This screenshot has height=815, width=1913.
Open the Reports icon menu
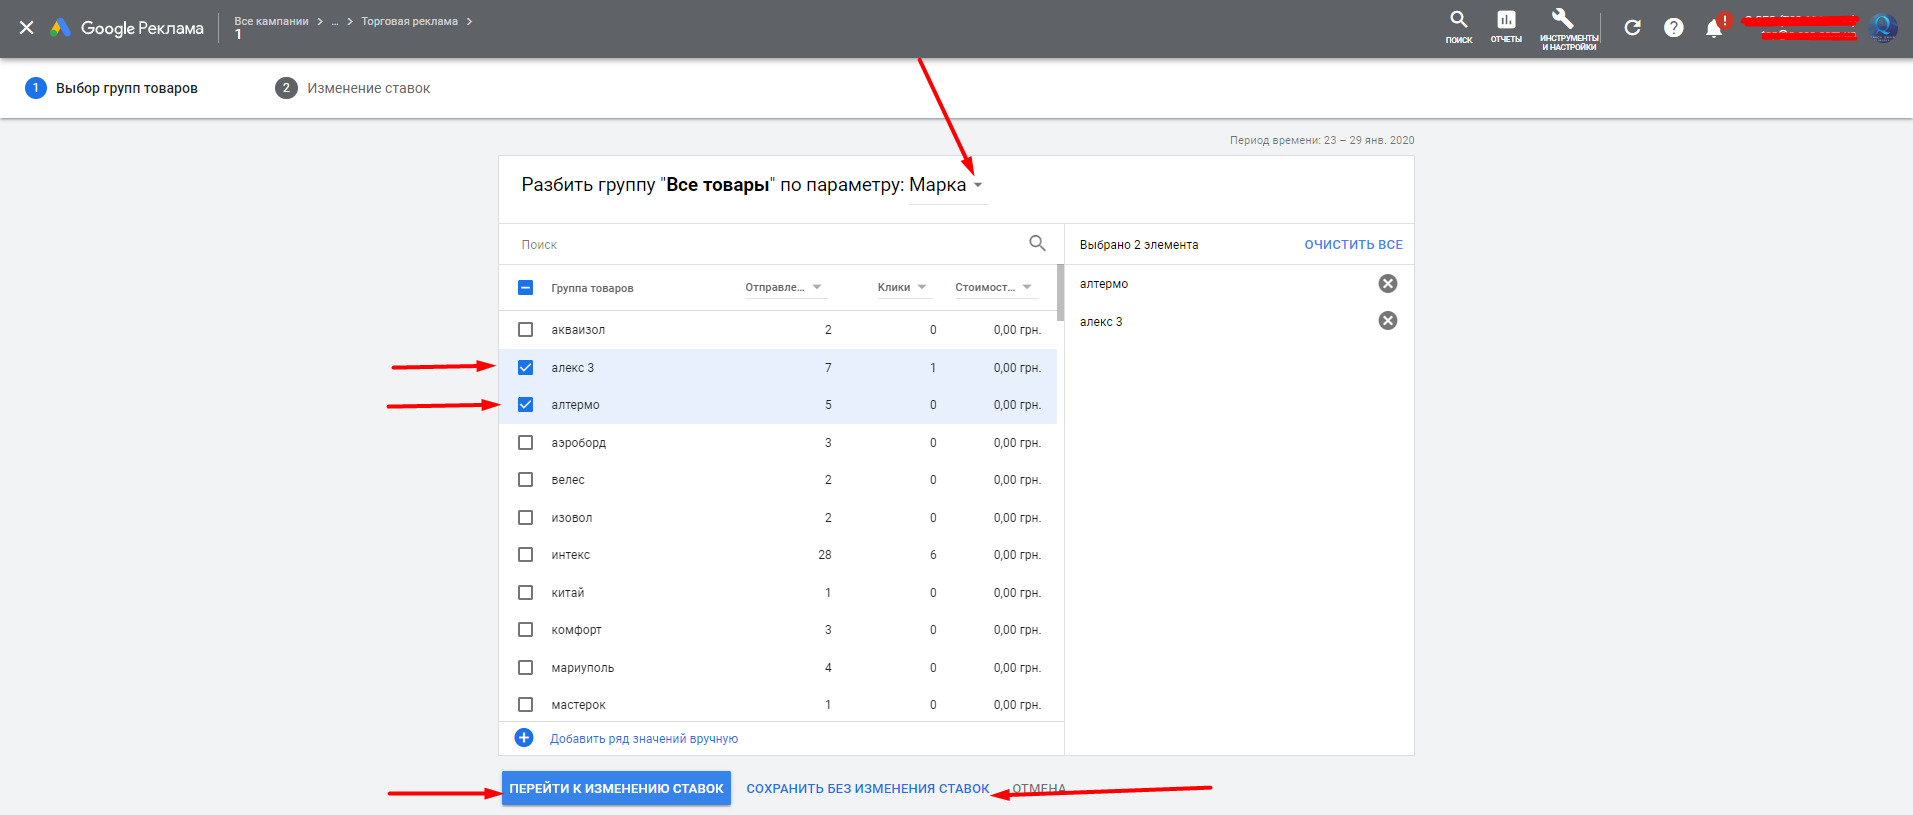tap(1506, 26)
